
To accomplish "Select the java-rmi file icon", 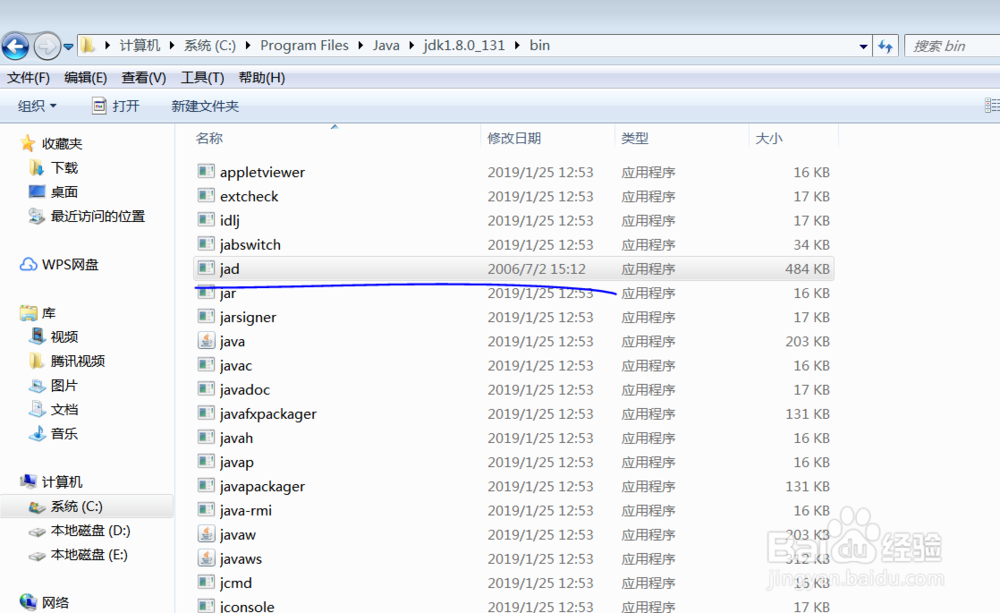I will point(206,510).
